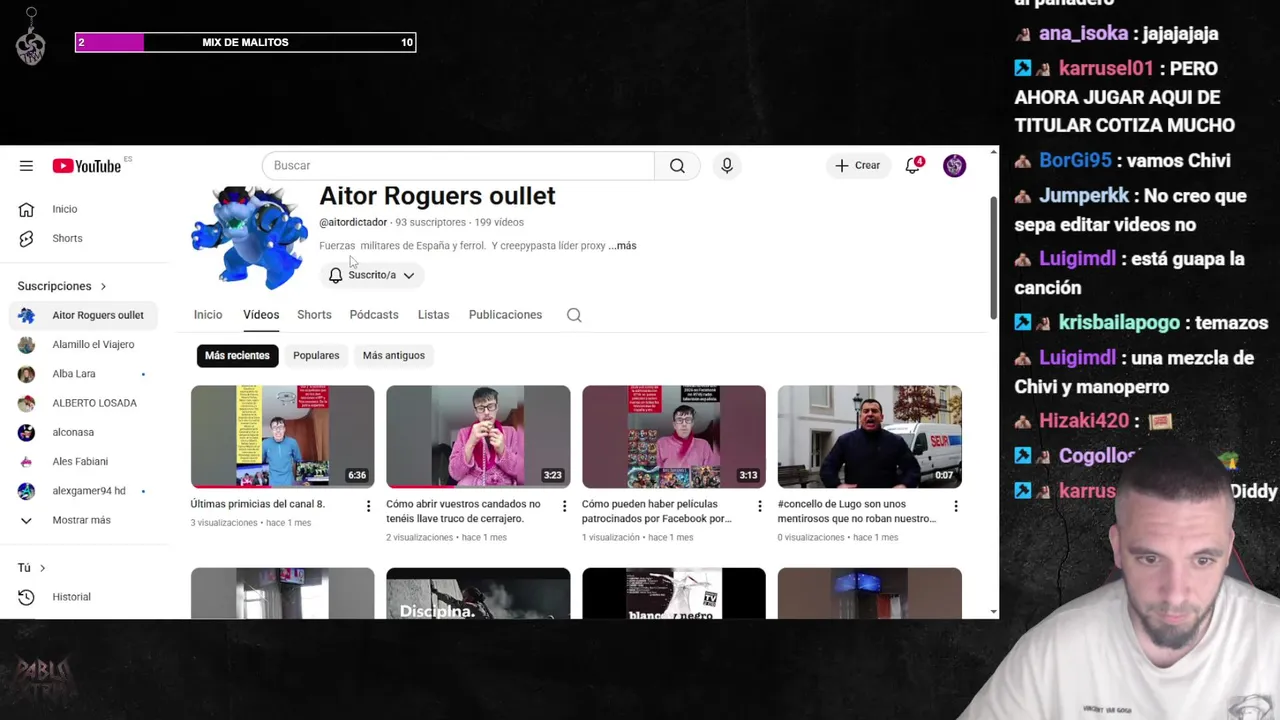This screenshot has height=720, width=1280.
Task: Click the page vertical scrollbar
Action: [993, 256]
